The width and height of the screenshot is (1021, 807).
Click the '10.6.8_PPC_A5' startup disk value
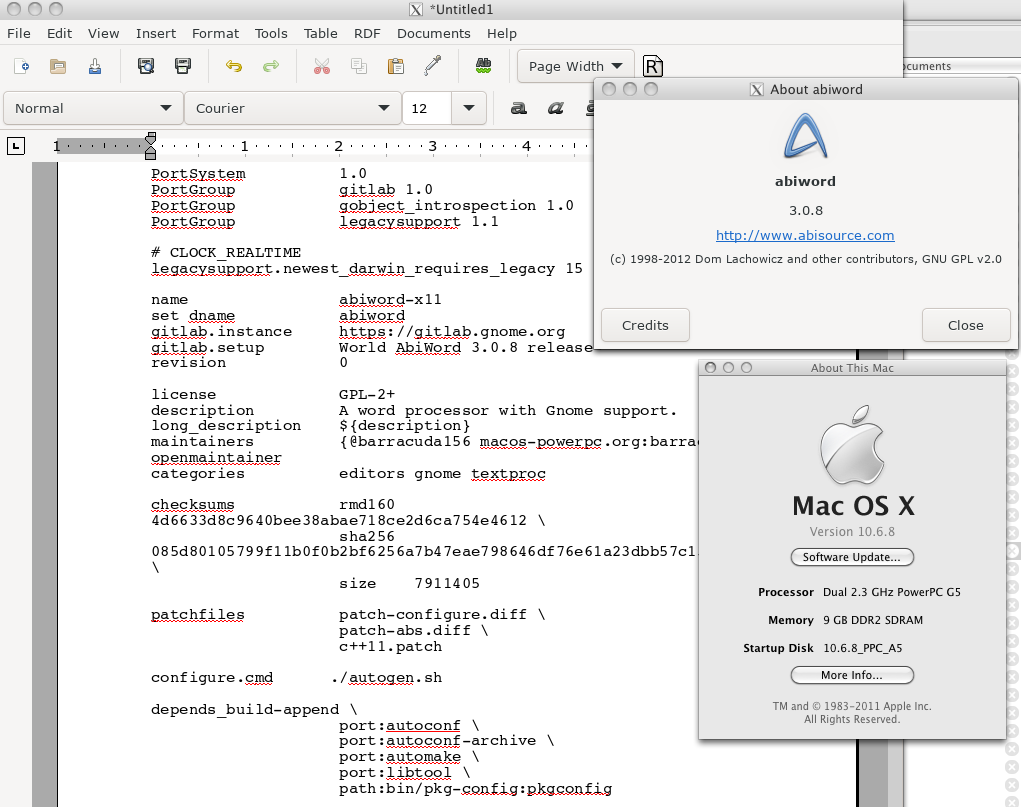(x=863, y=648)
